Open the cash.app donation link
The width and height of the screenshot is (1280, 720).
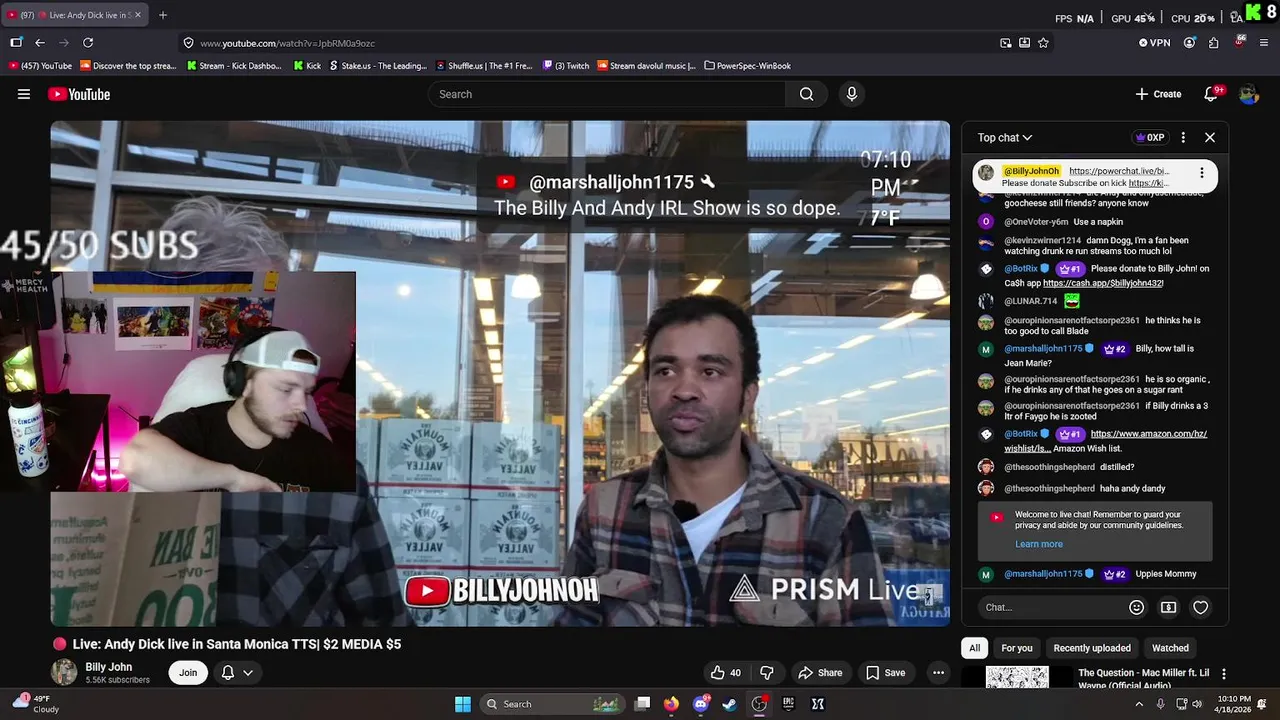click(x=1103, y=283)
